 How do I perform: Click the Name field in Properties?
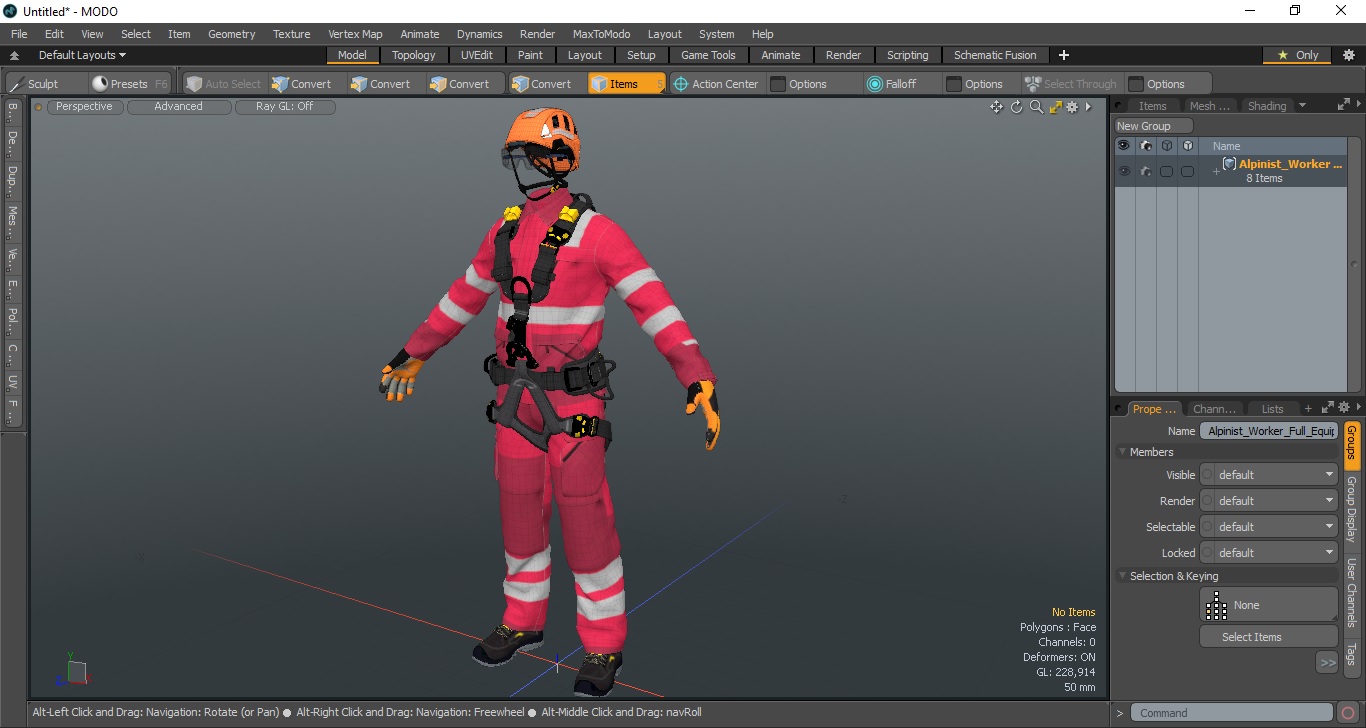[x=1269, y=431]
